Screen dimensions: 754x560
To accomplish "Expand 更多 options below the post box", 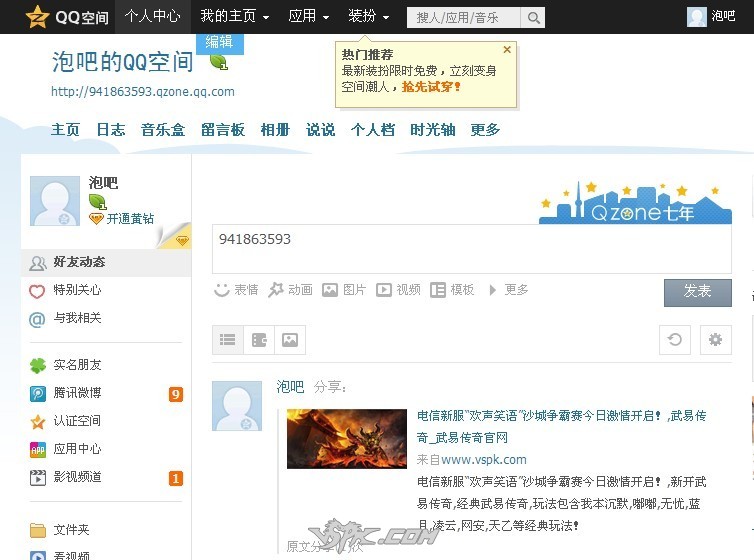I will click(x=509, y=290).
